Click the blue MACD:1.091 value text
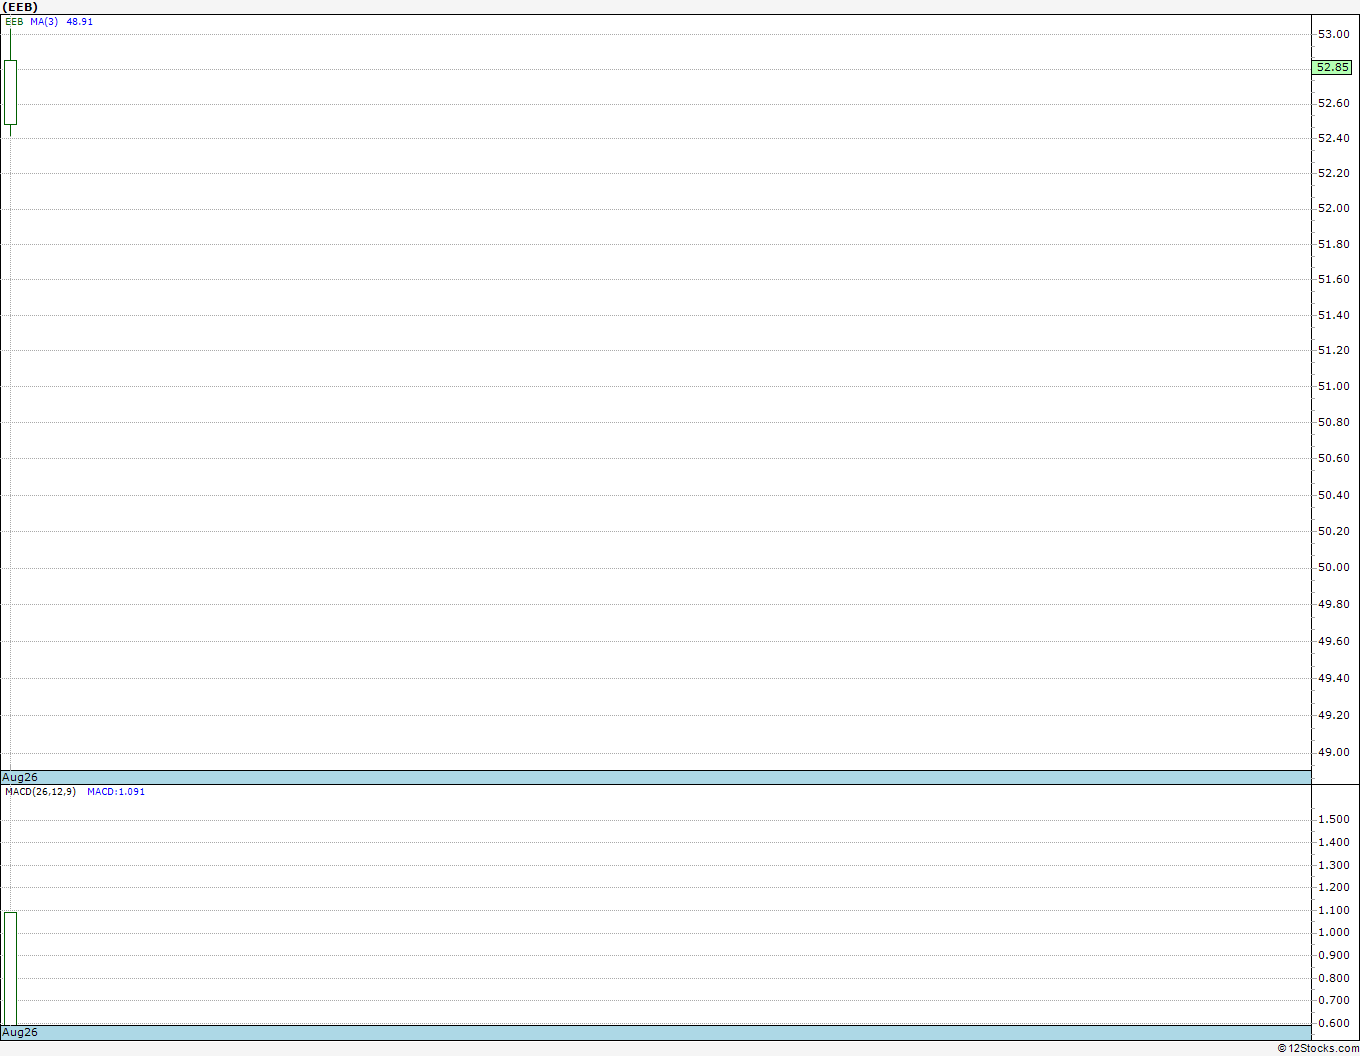The image size is (1360, 1056). point(116,792)
